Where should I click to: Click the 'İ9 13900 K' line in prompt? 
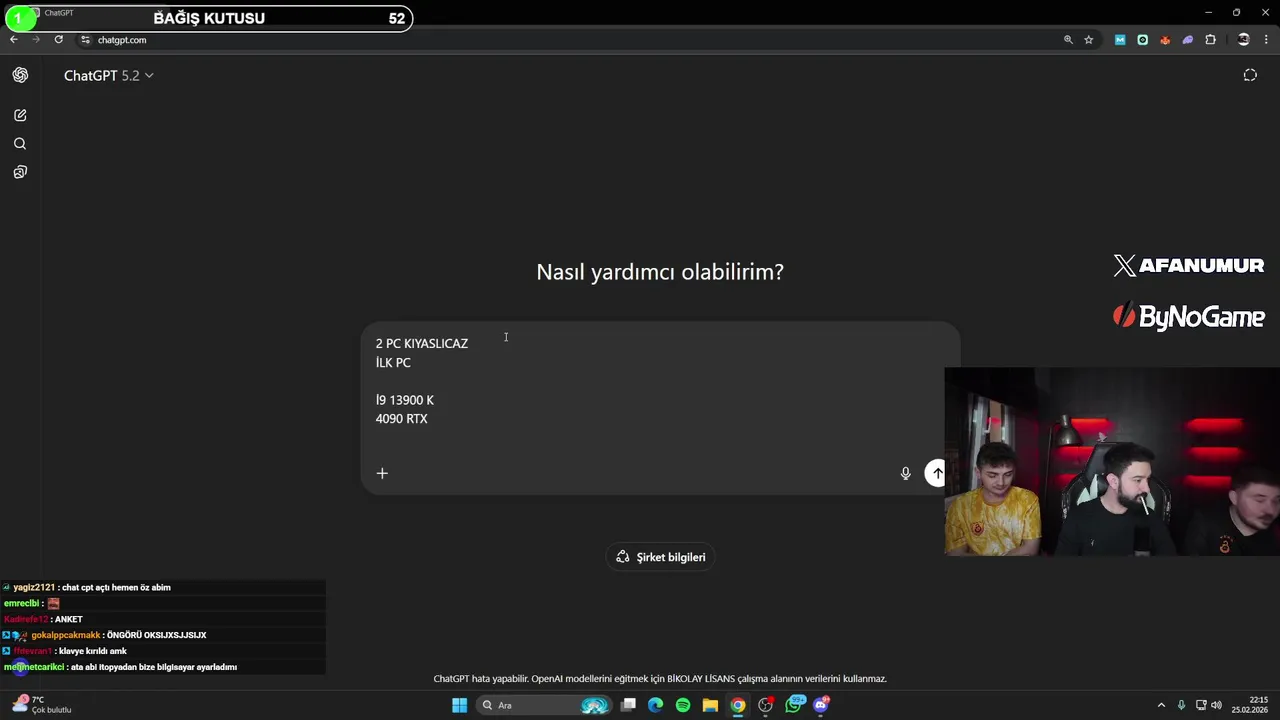coord(405,400)
